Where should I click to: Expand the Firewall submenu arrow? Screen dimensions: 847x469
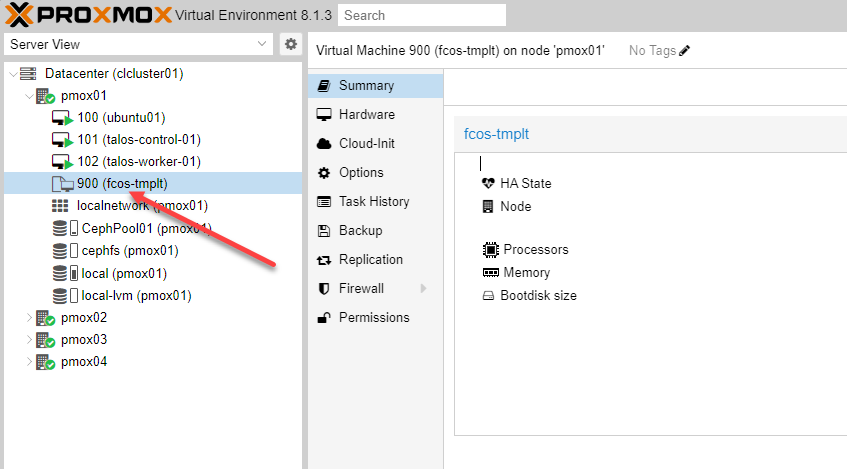click(x=423, y=289)
